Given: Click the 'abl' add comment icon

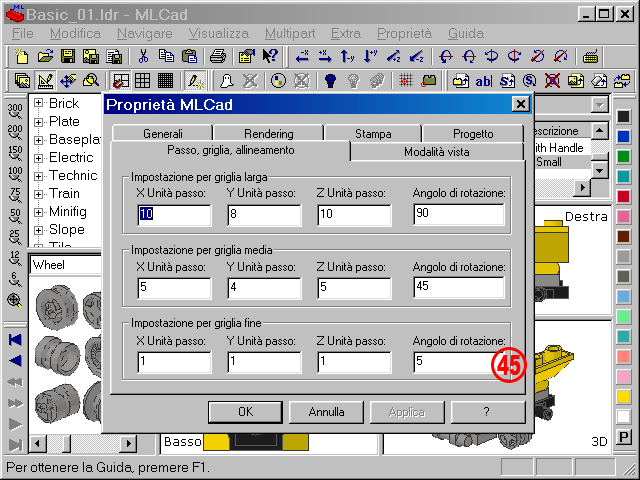Looking at the screenshot, I should pyautogui.click(x=484, y=81).
